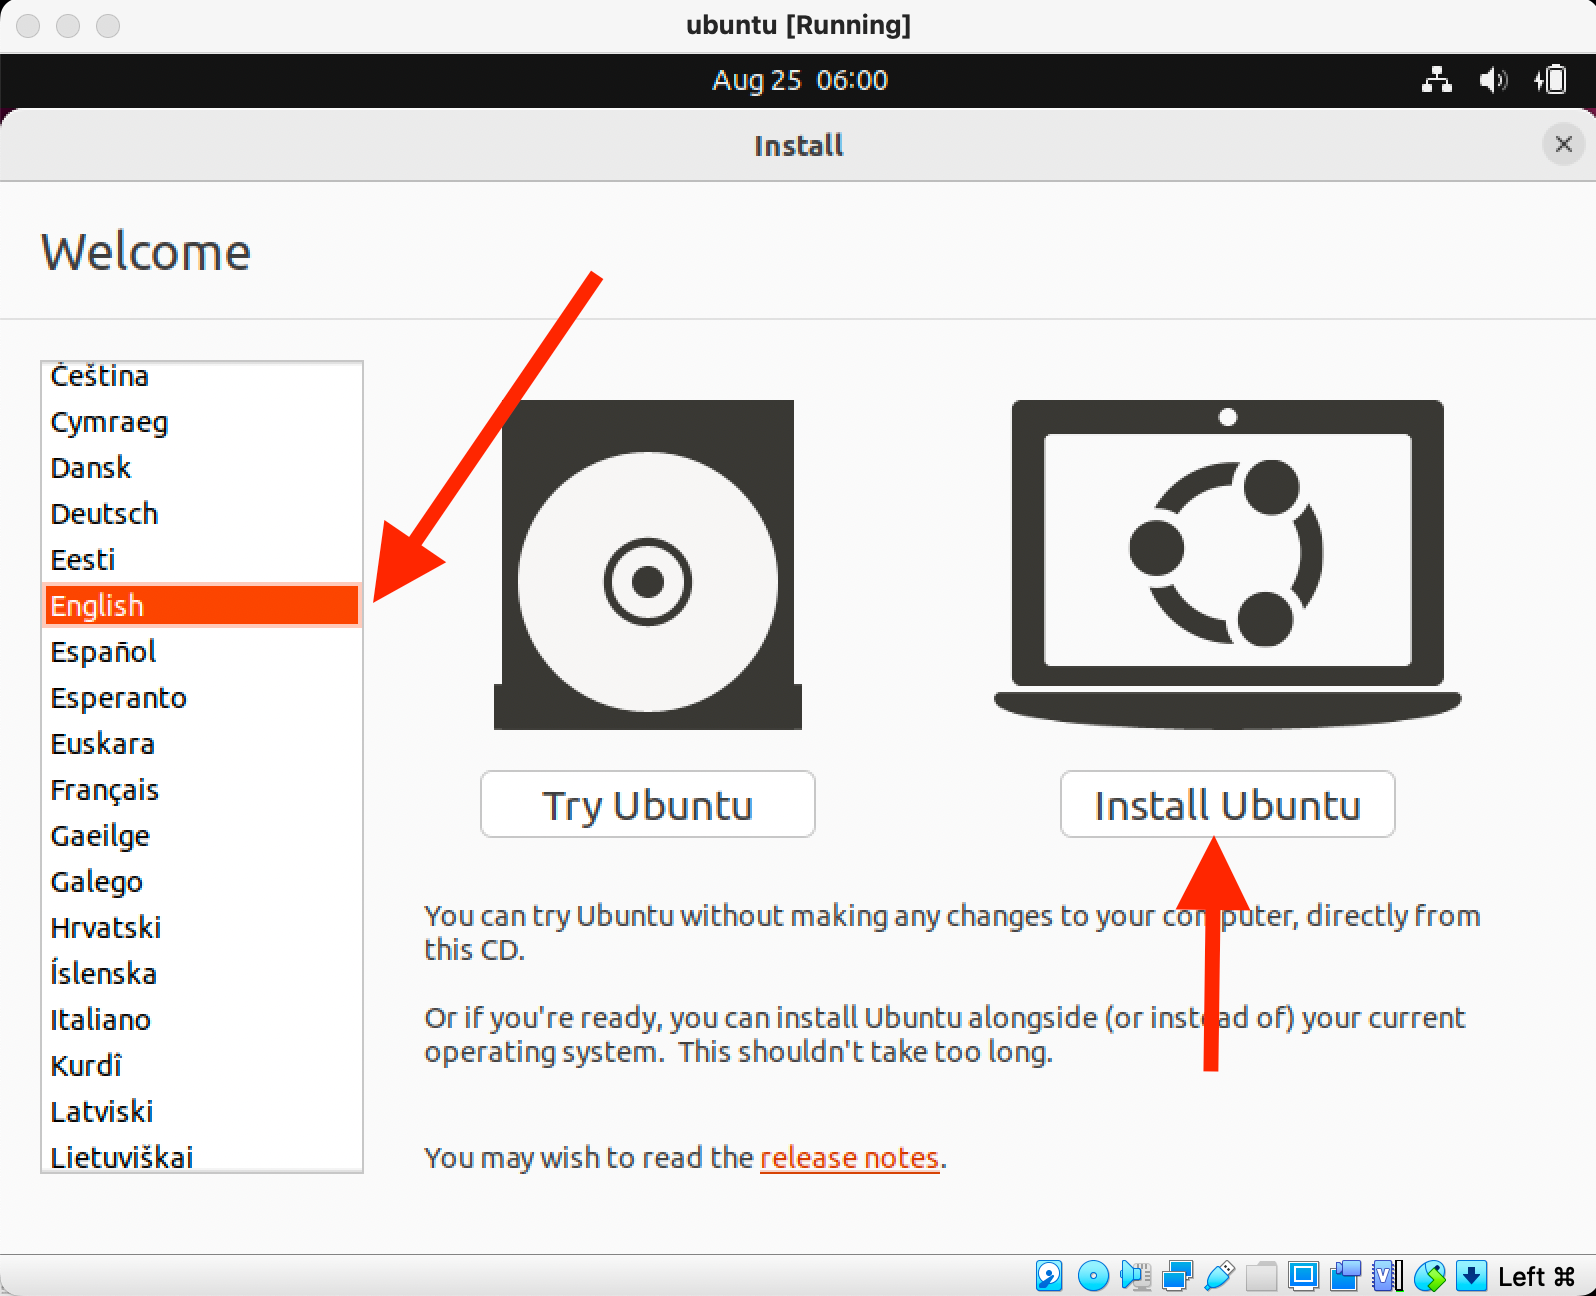This screenshot has height=1296, width=1596.
Task: Click the keyboard capture arrow icon
Action: tap(1471, 1276)
